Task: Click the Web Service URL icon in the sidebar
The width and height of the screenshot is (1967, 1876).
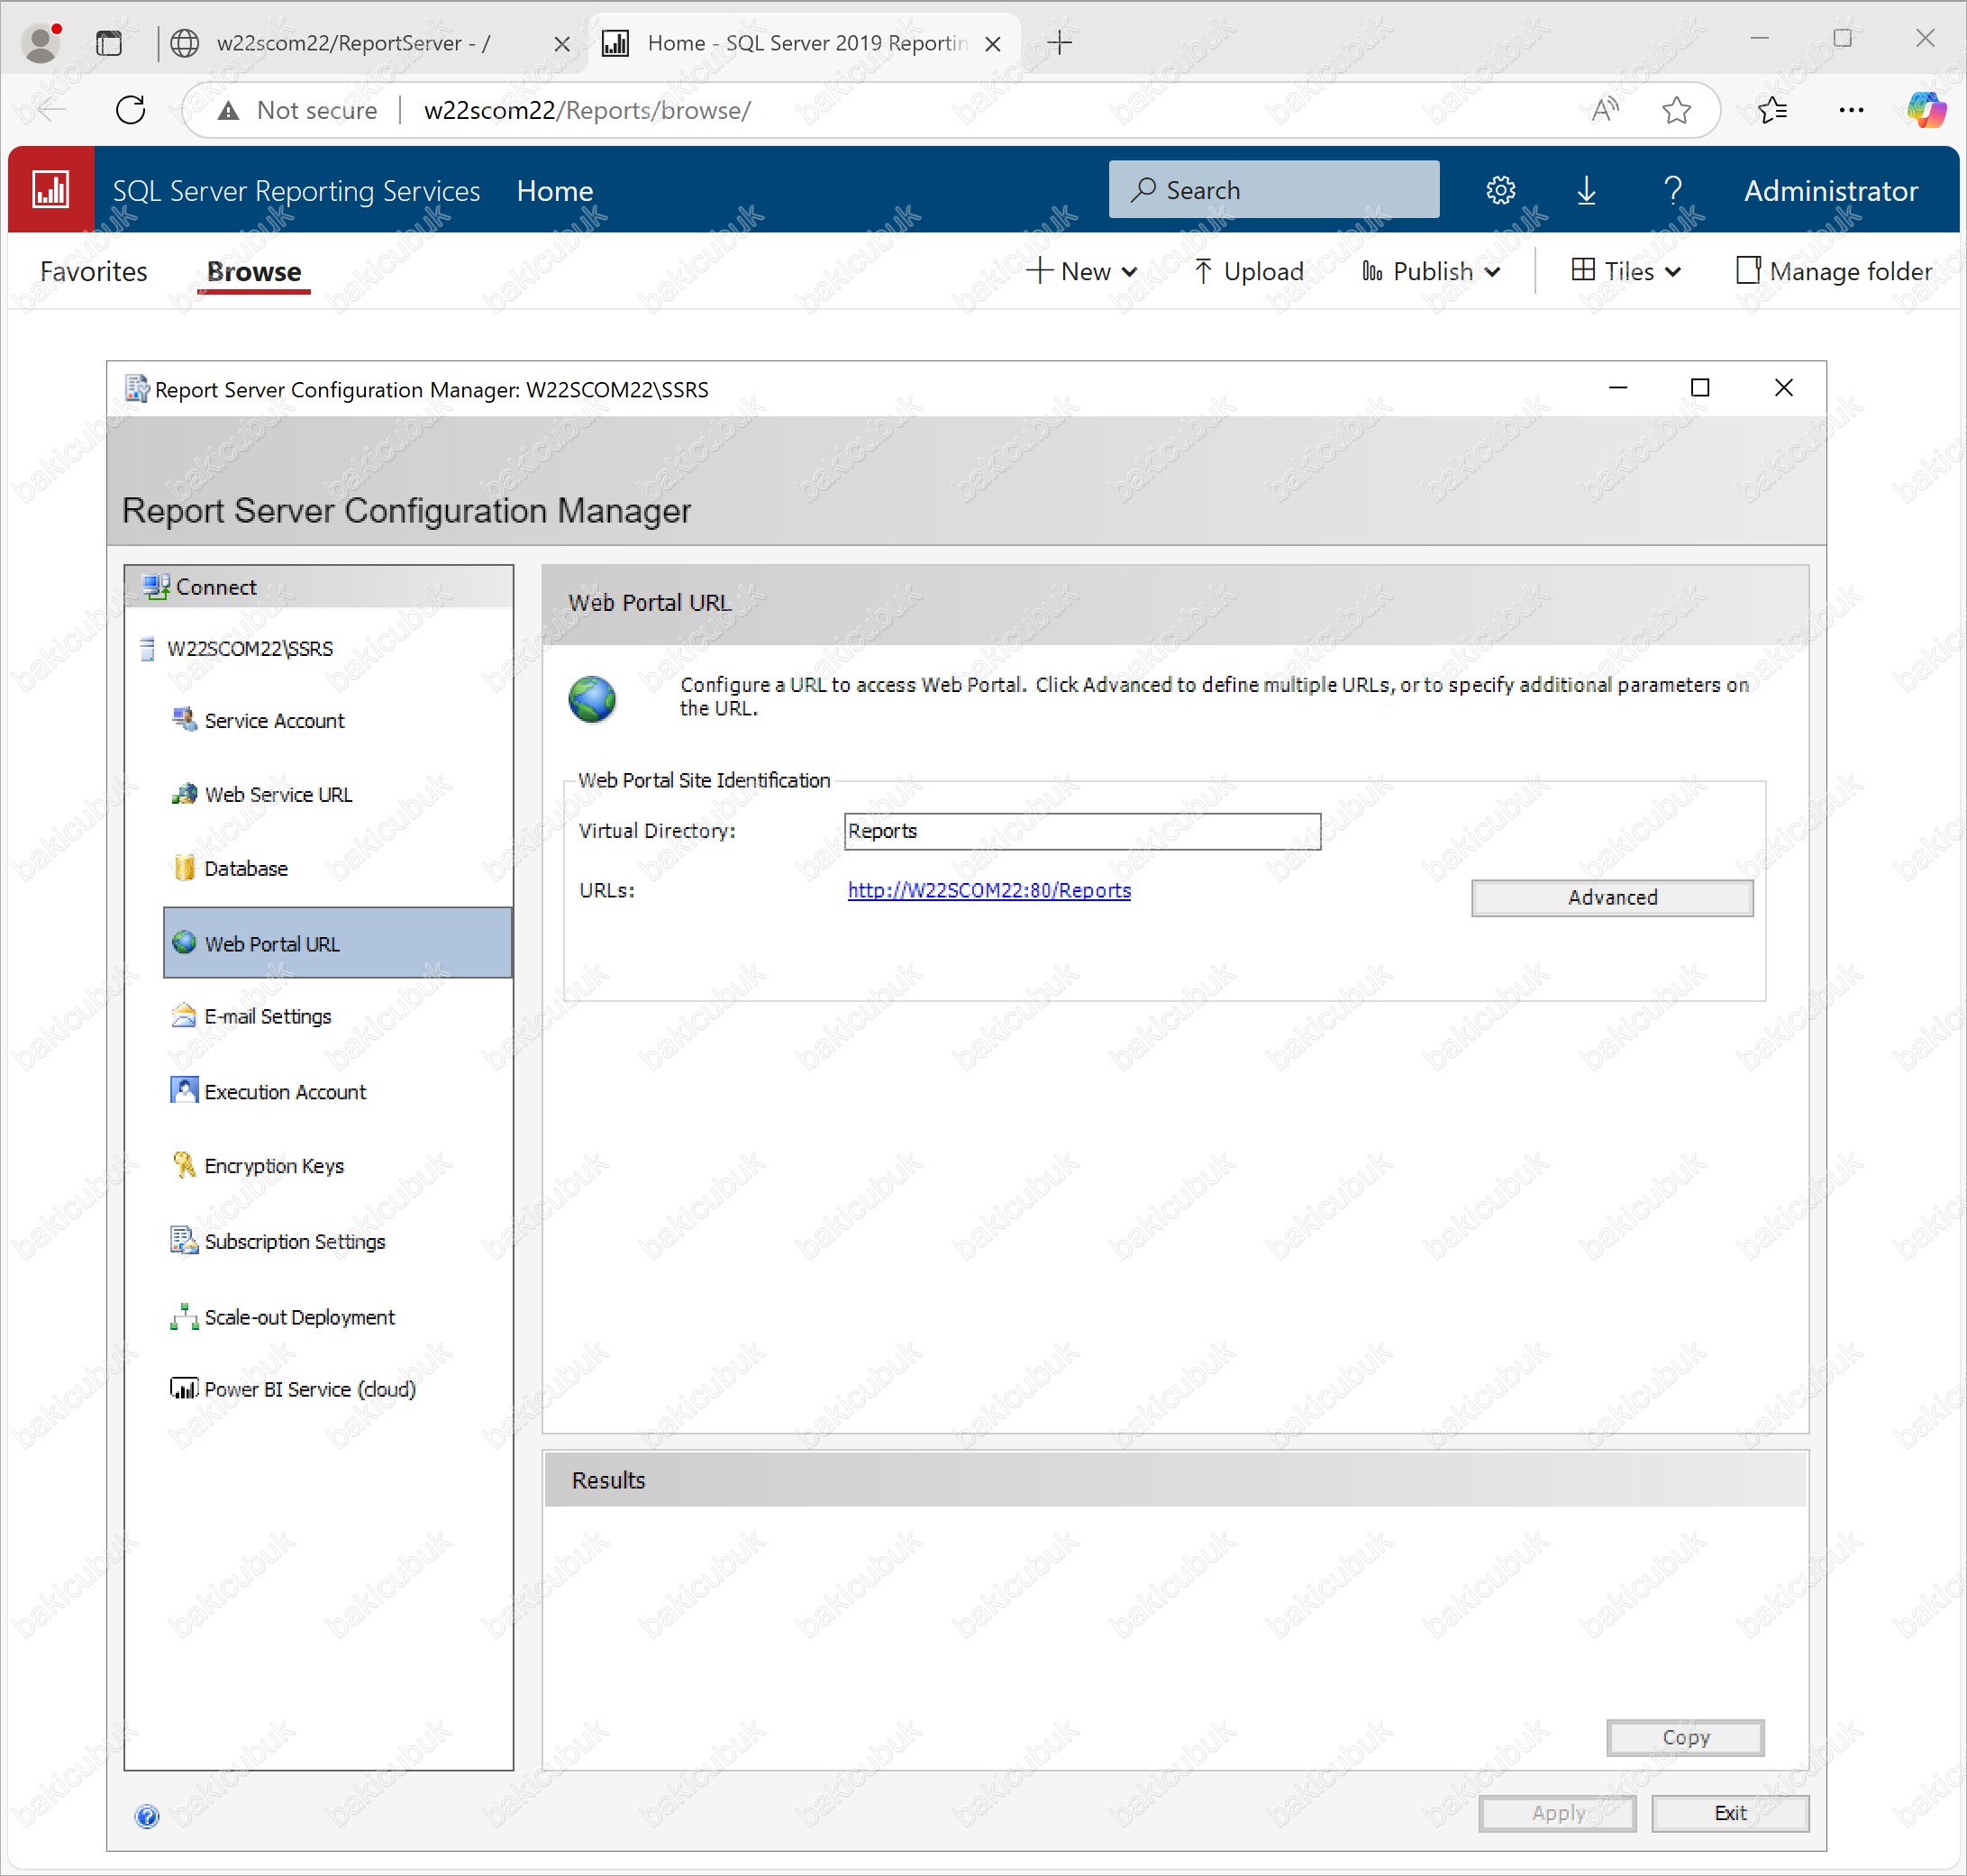Action: tap(184, 794)
